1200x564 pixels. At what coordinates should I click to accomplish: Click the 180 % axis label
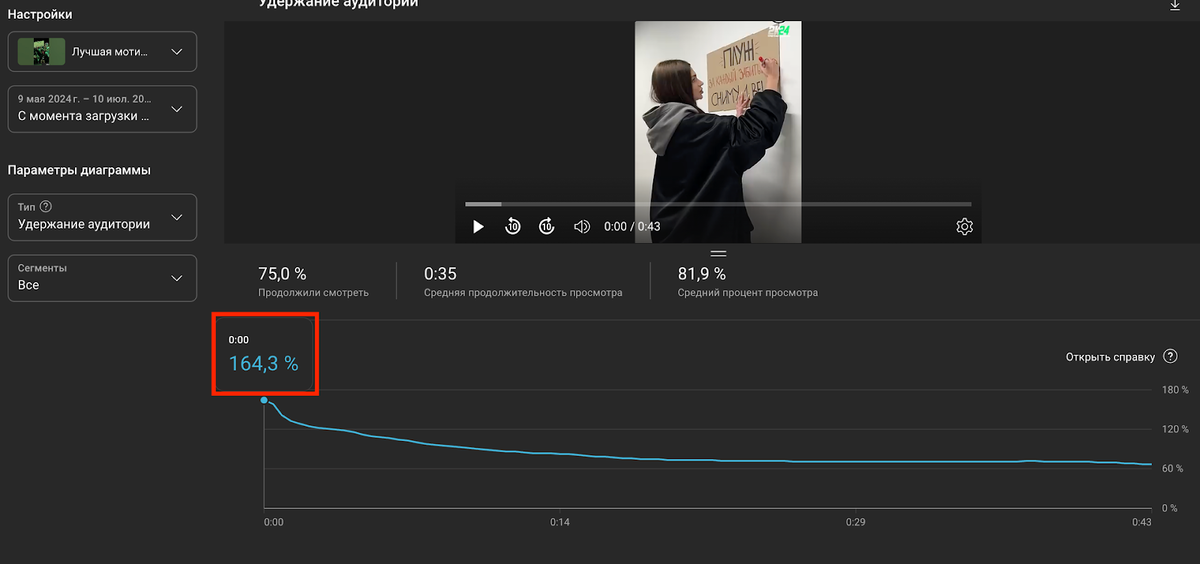[1175, 389]
